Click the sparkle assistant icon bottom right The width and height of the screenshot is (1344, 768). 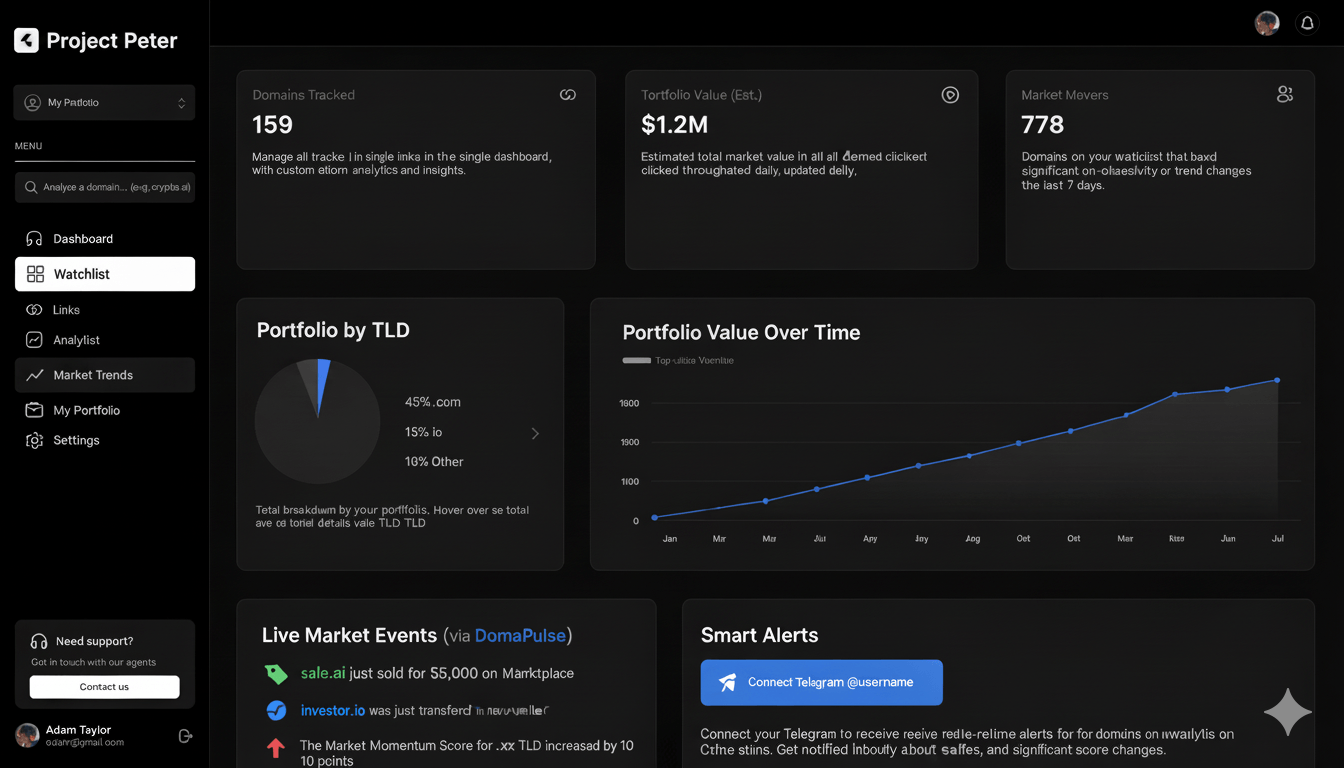(x=1287, y=712)
